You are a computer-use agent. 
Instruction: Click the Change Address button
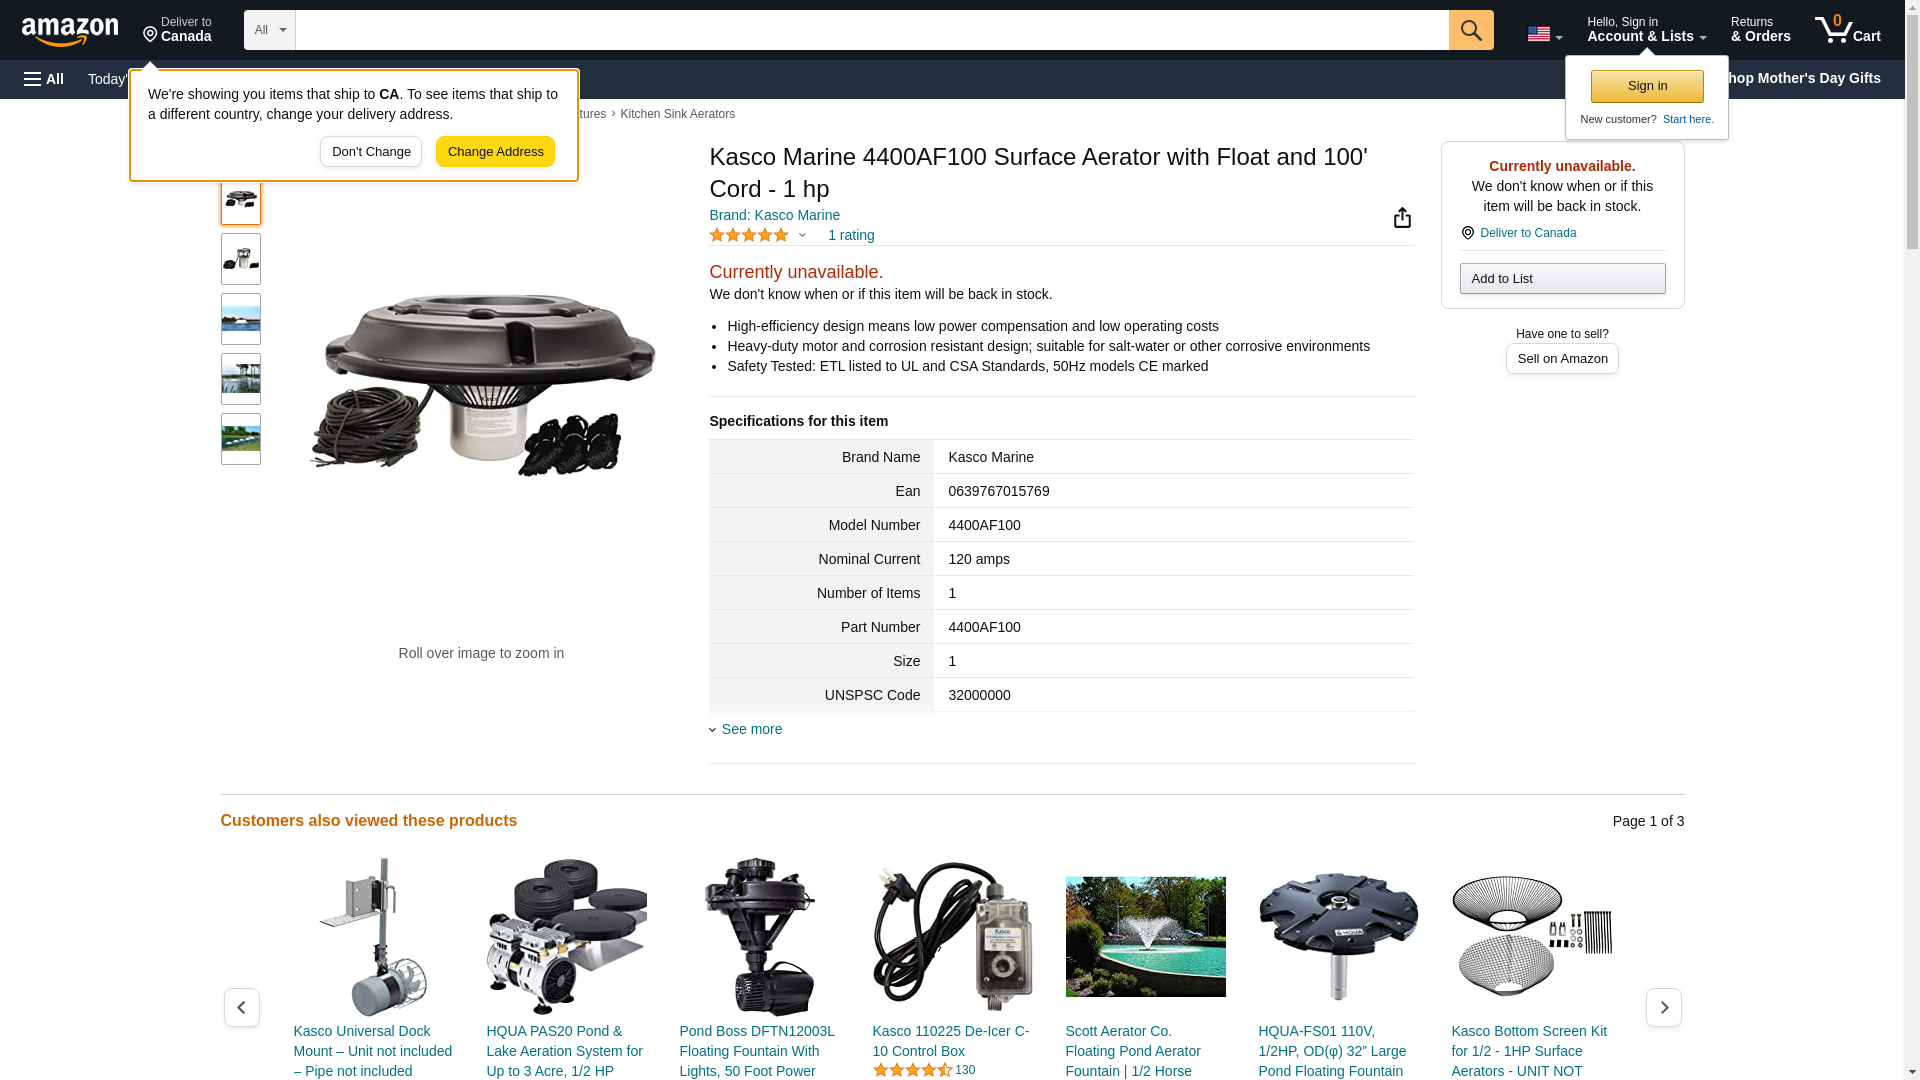point(495,152)
